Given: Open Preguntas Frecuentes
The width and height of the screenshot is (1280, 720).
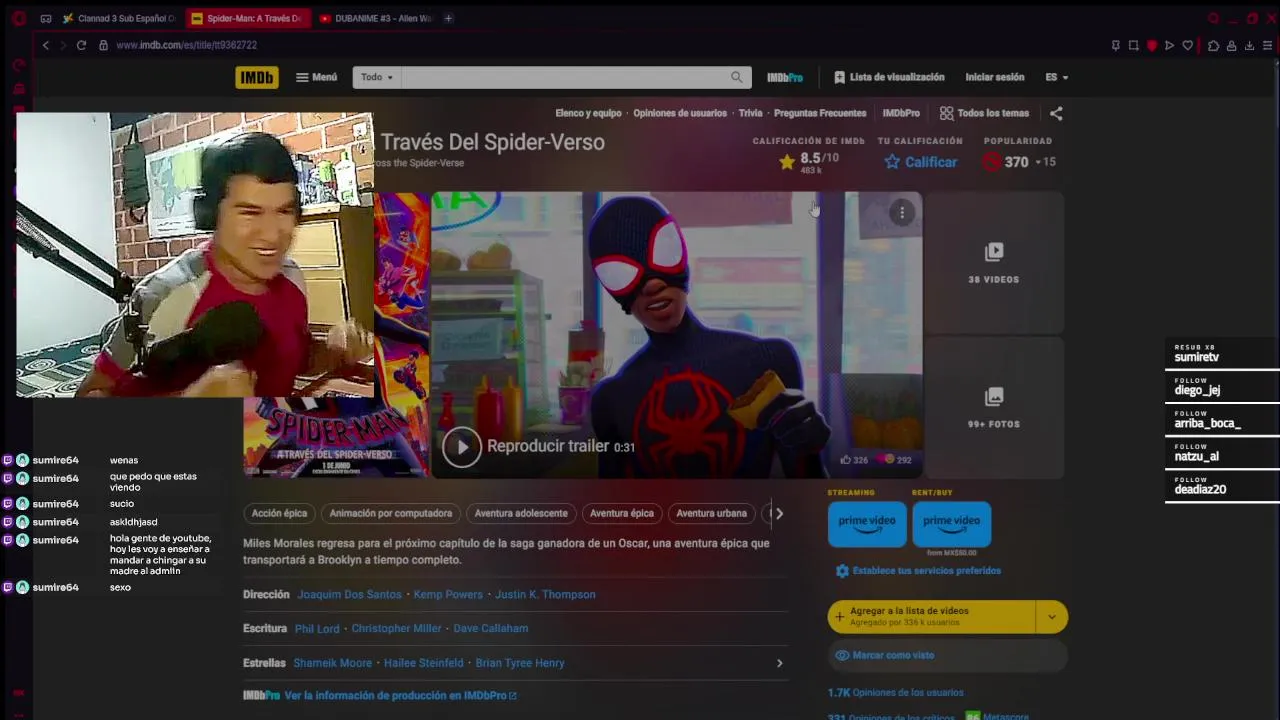Looking at the screenshot, I should pos(820,113).
